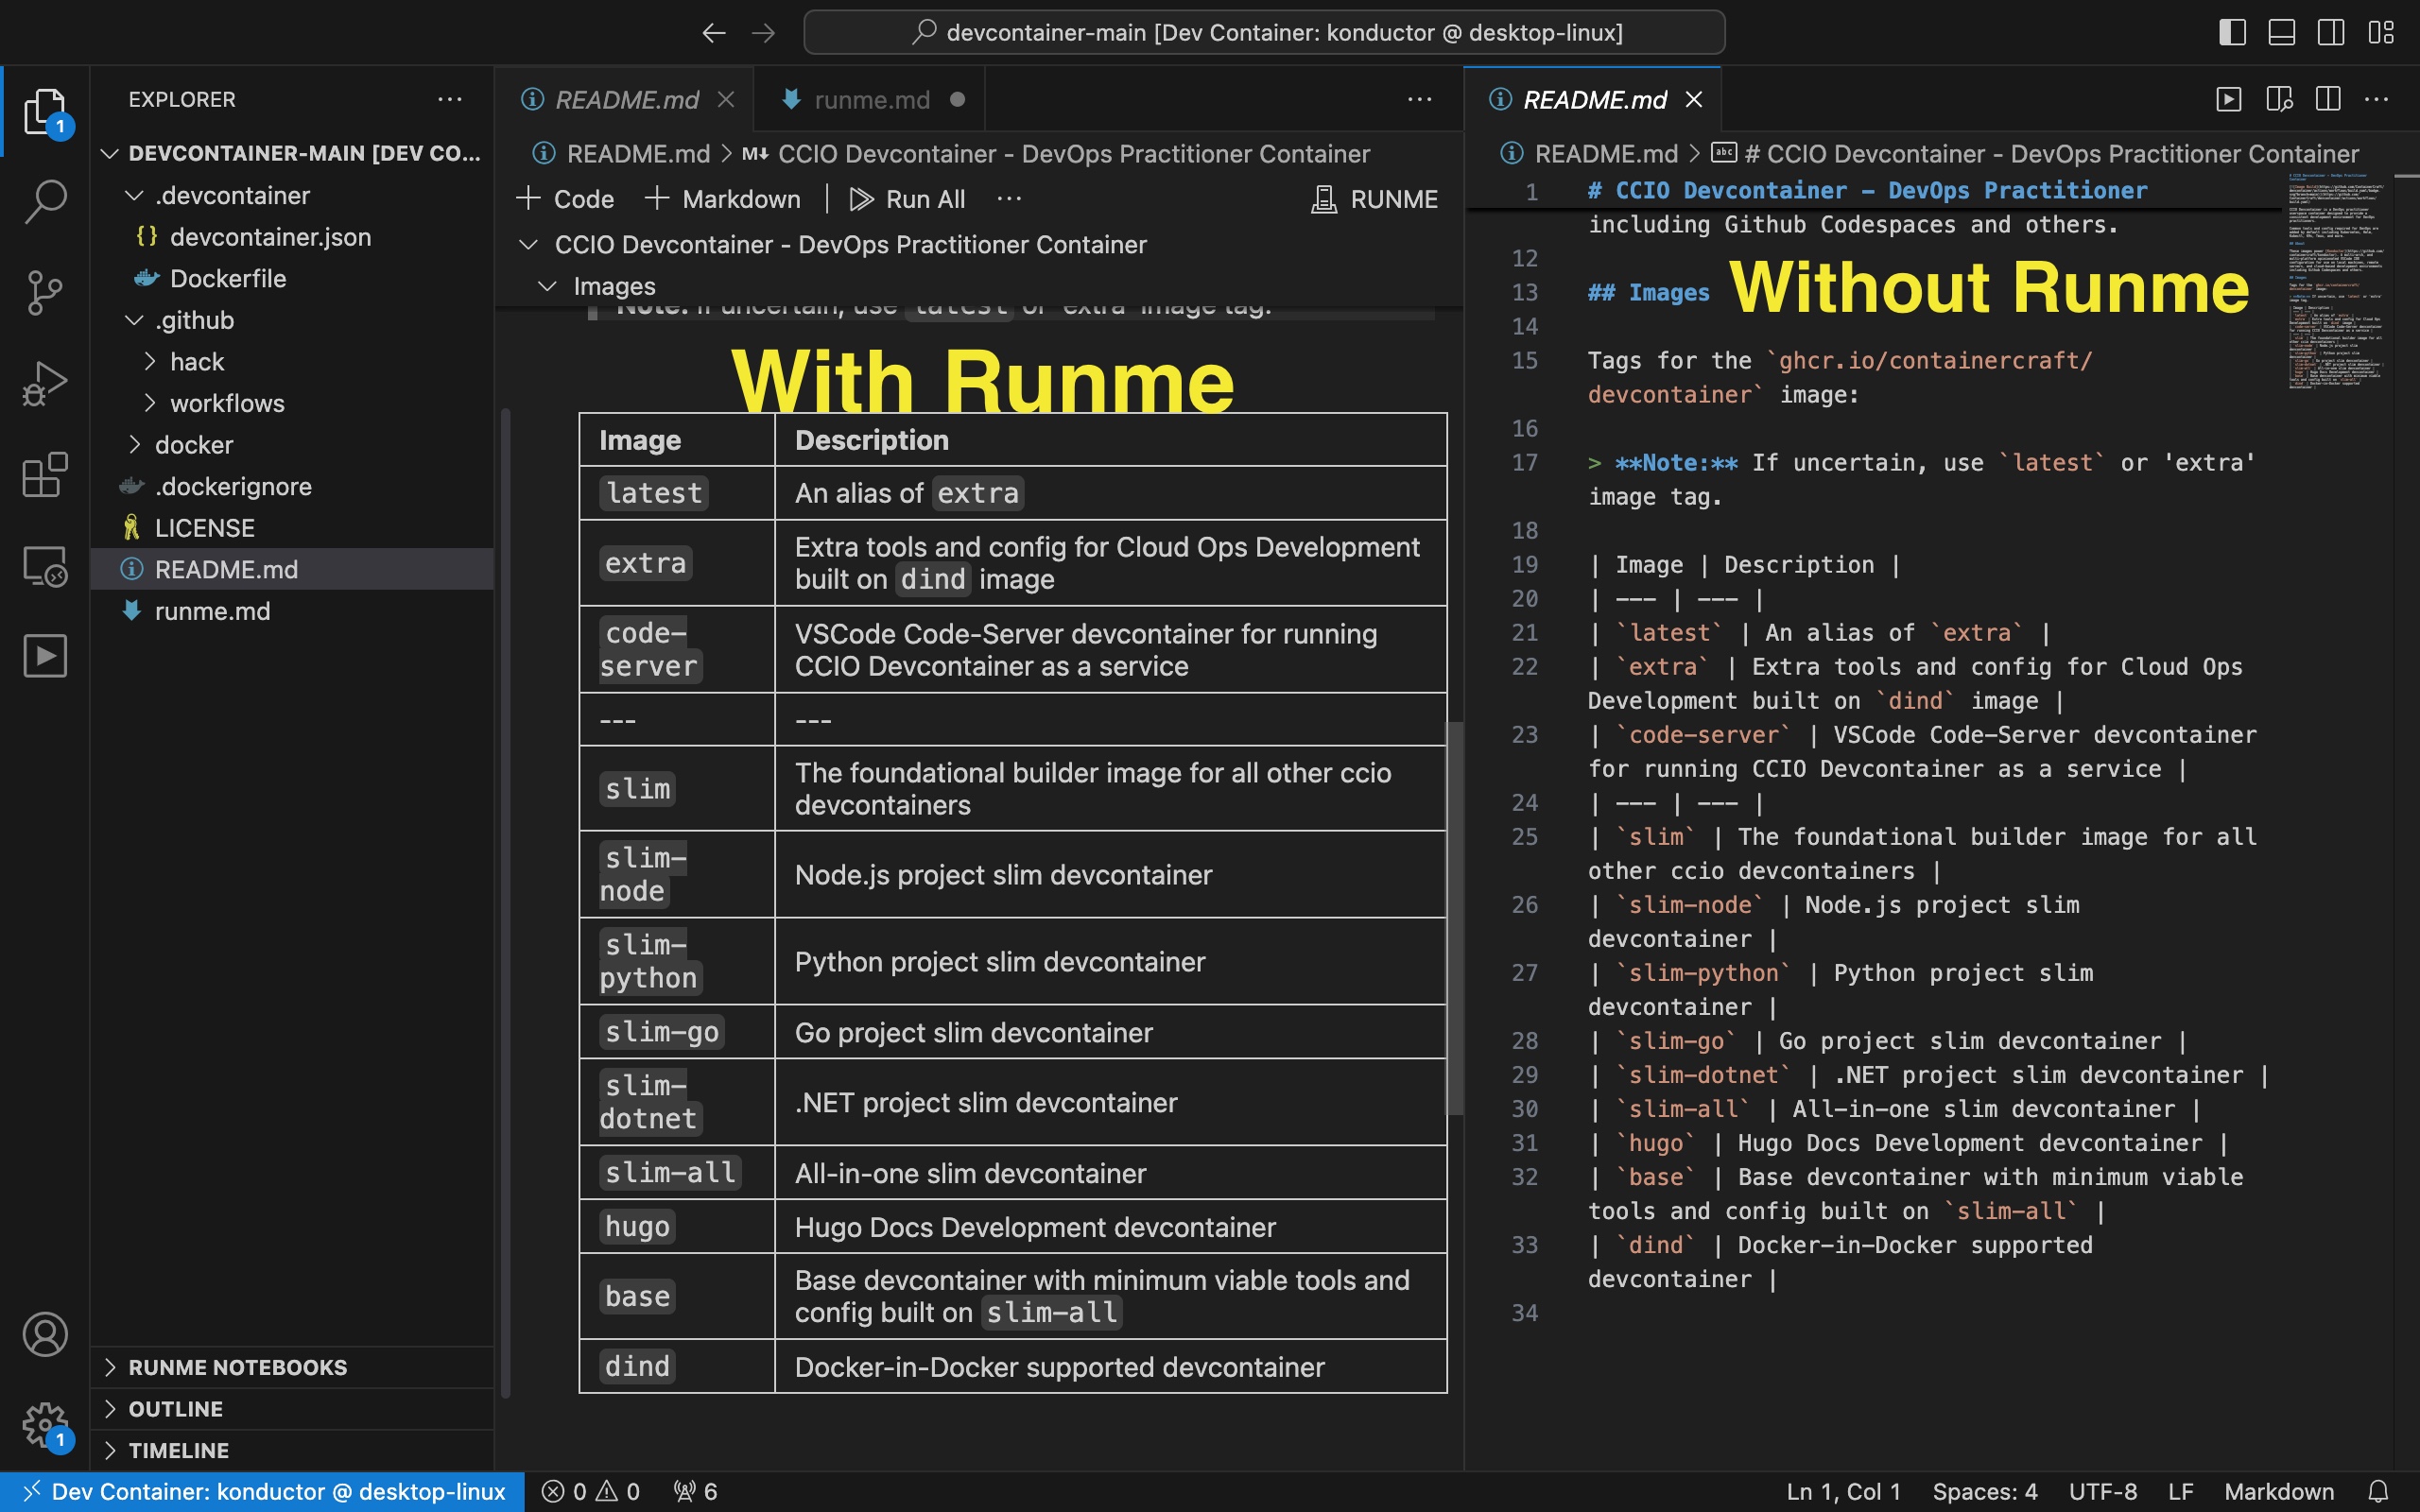This screenshot has width=2420, height=1512.
Task: Open more actions for right editor group
Action: tap(2376, 99)
